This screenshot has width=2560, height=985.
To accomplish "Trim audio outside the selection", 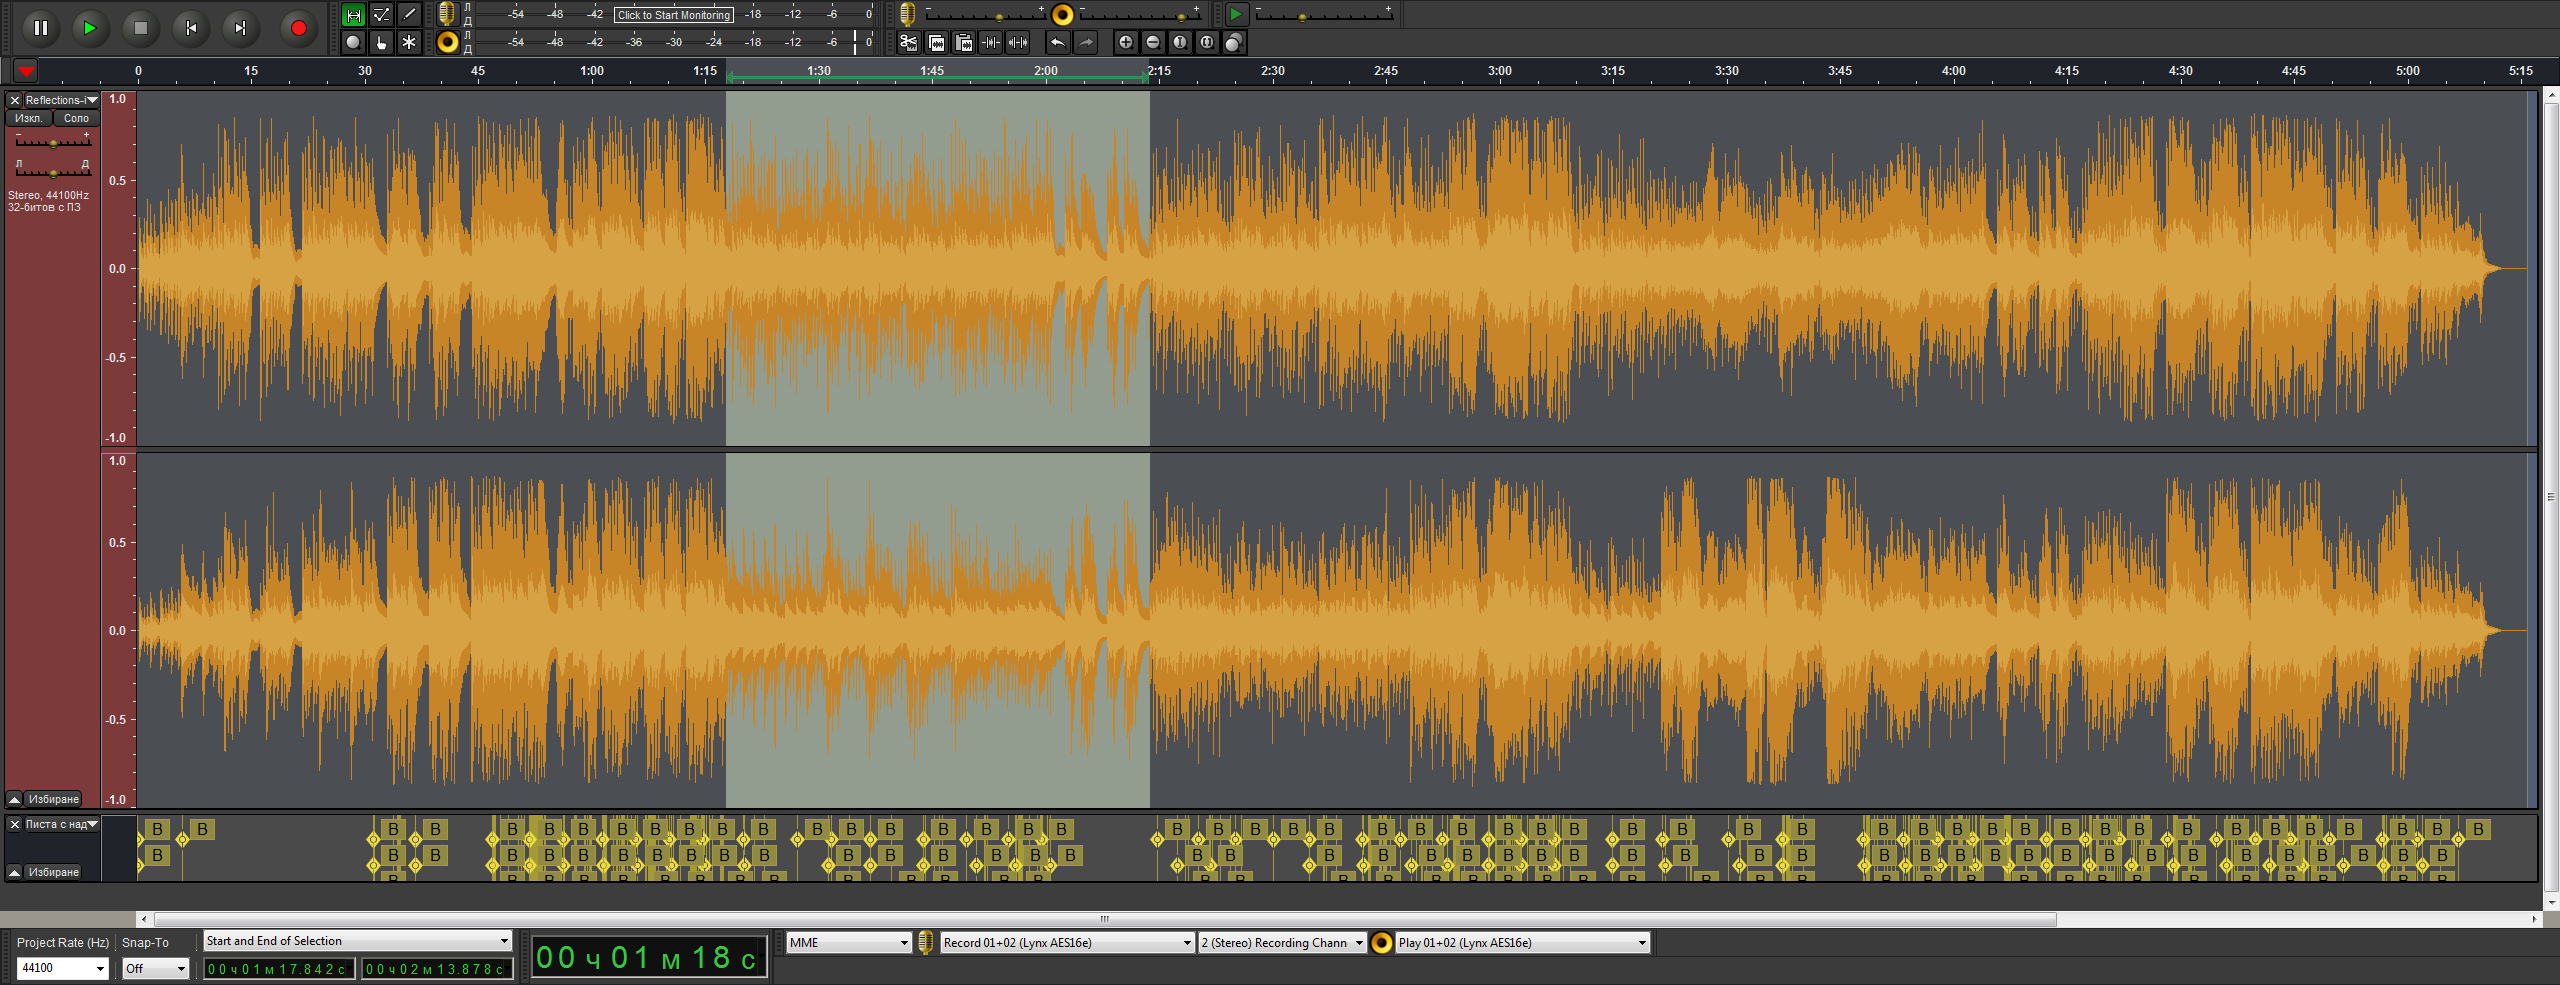I will (x=991, y=42).
